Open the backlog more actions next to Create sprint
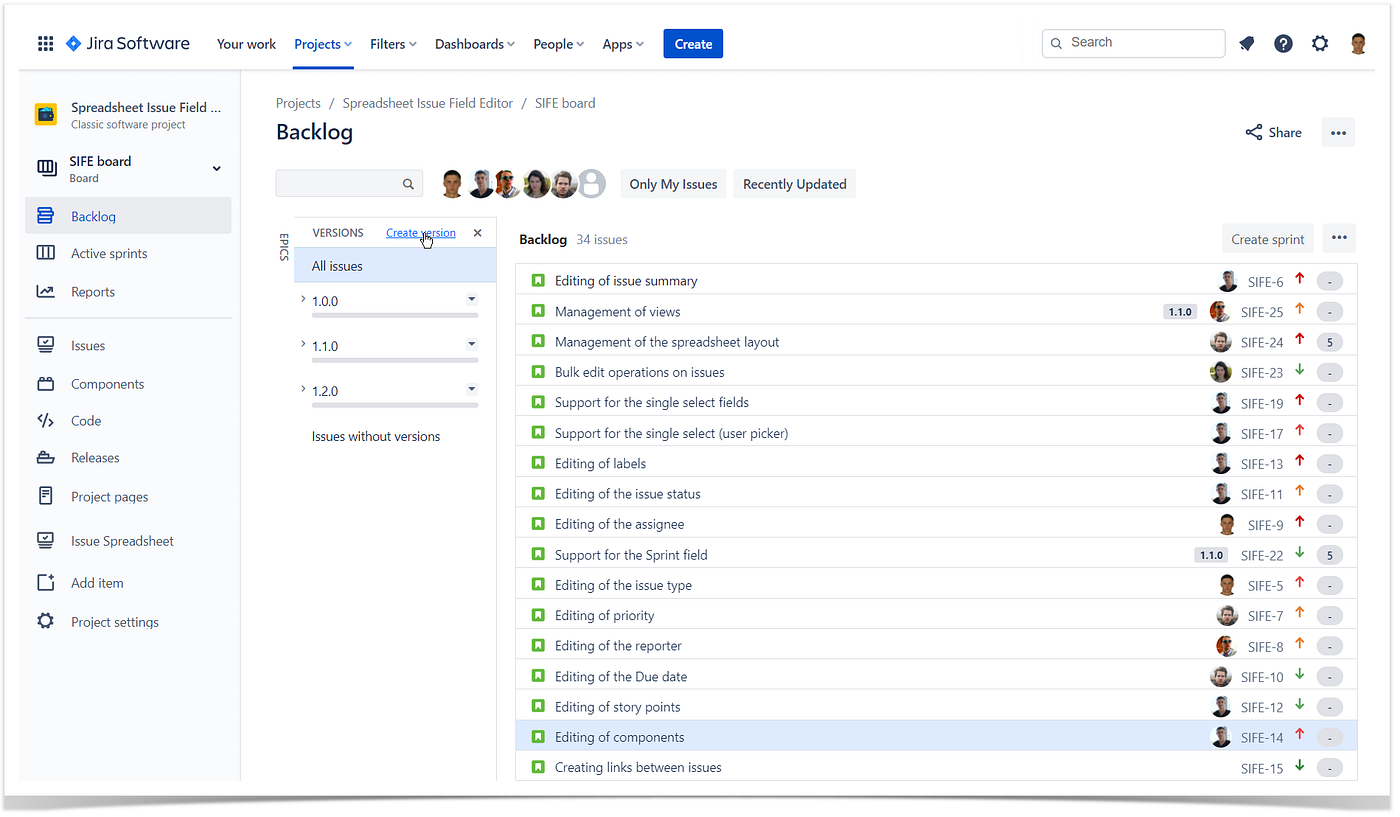Image resolution: width=1400 pixels, height=817 pixels. [1339, 238]
